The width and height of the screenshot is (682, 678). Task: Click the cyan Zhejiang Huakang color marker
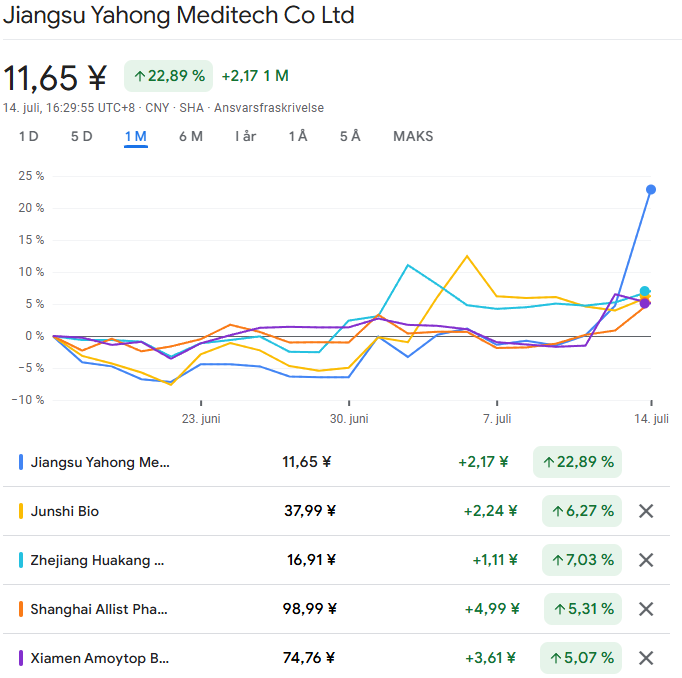(x=21, y=560)
